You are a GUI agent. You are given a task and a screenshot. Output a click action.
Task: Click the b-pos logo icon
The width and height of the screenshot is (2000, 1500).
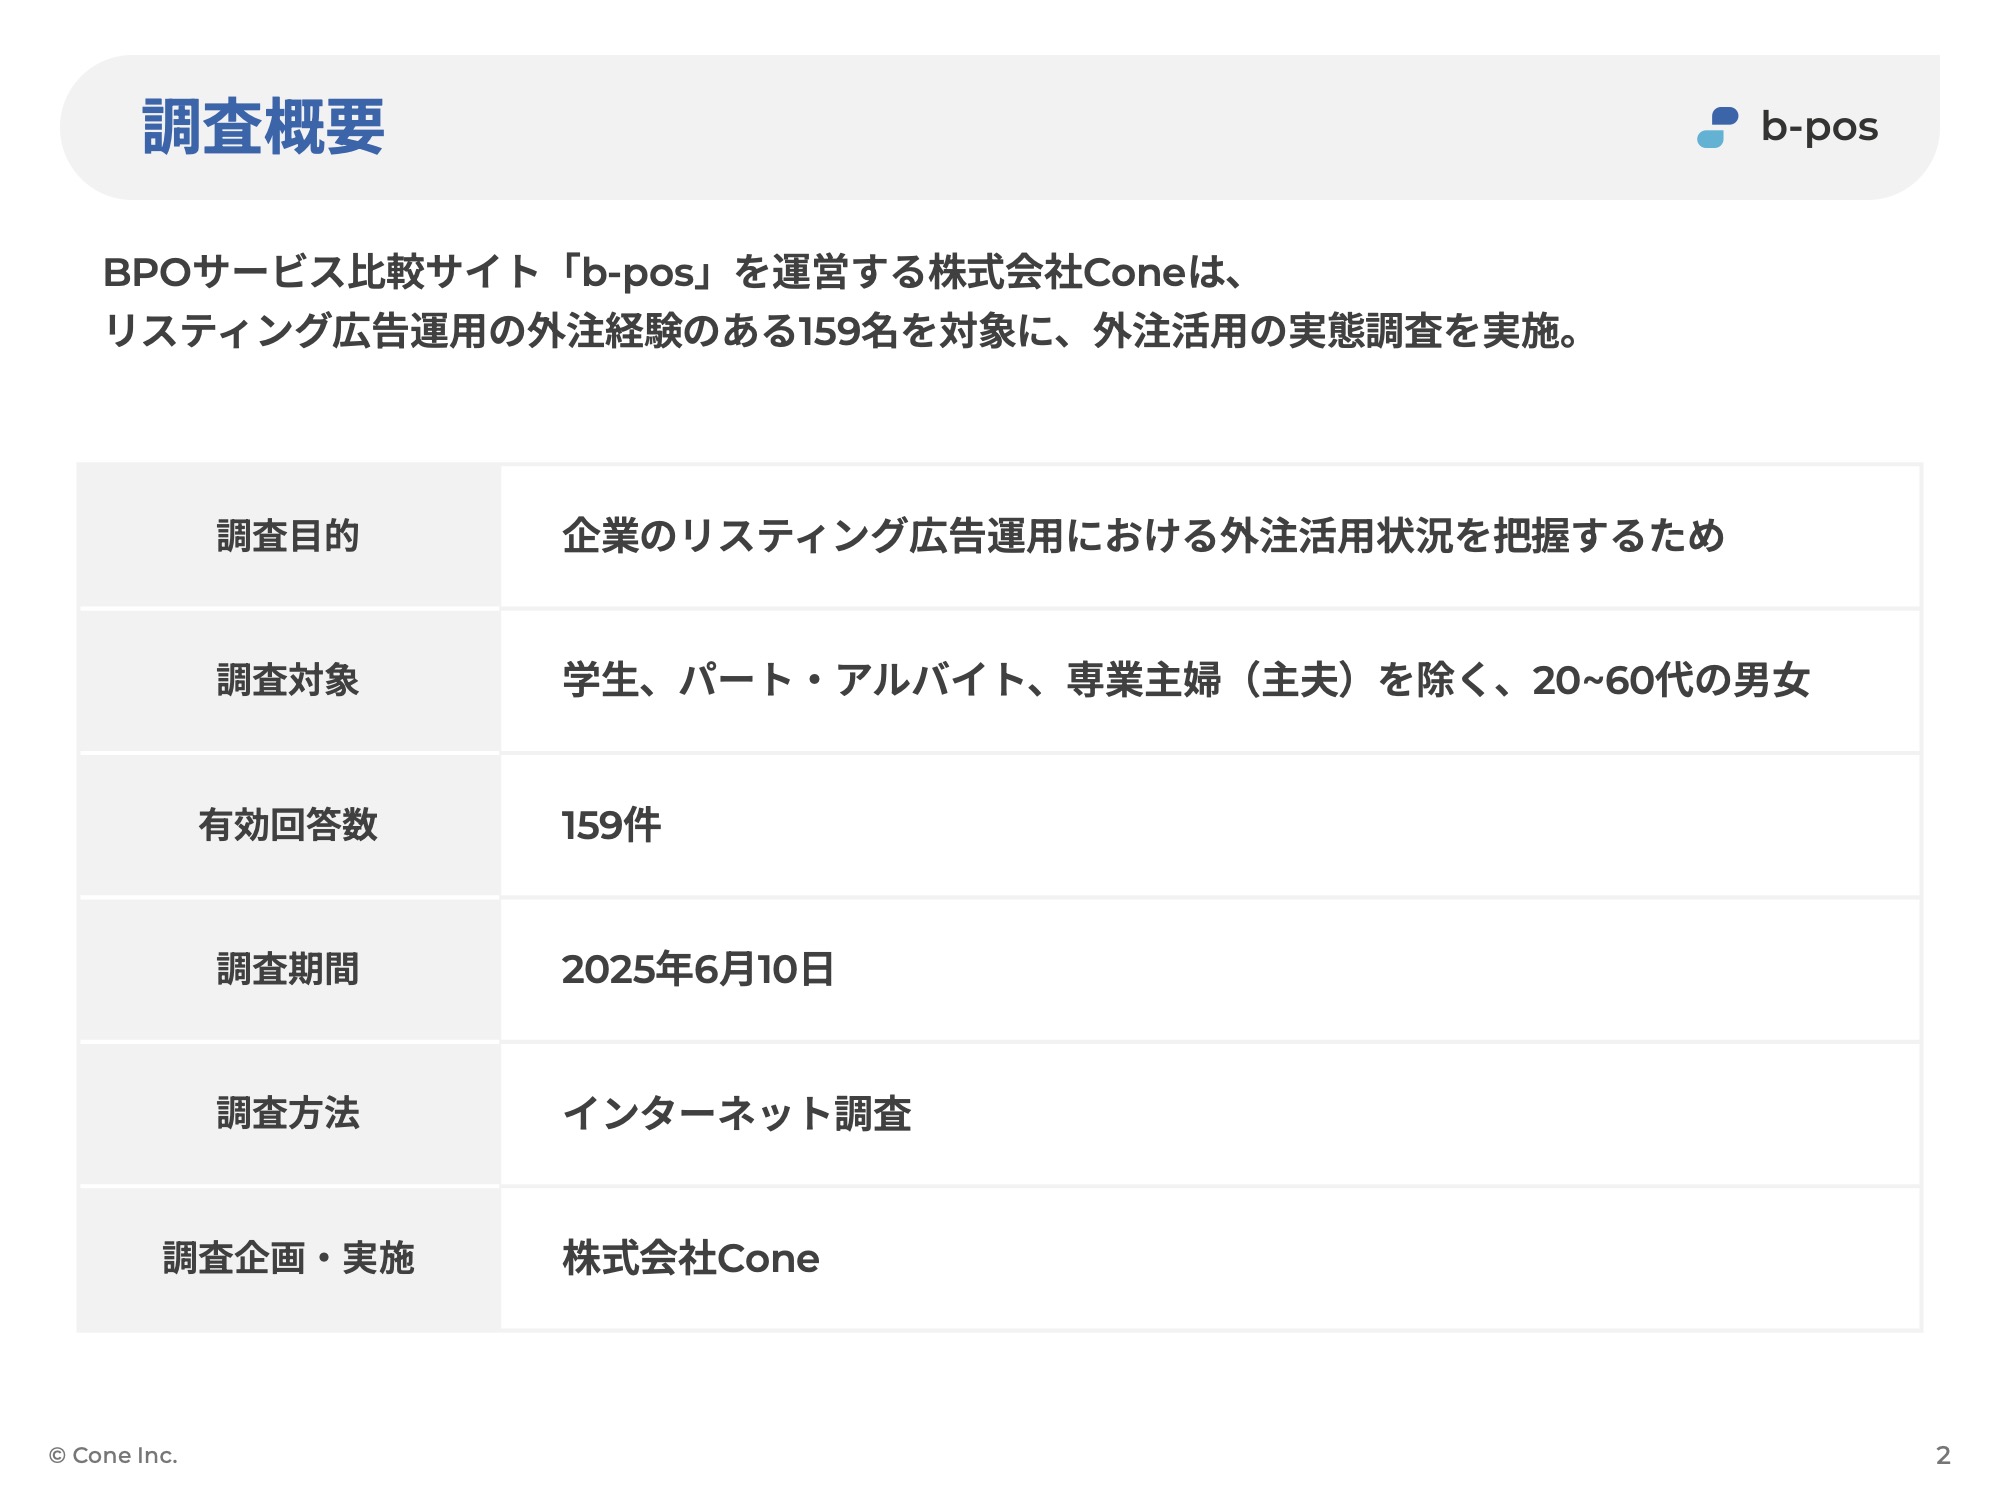point(1717,127)
